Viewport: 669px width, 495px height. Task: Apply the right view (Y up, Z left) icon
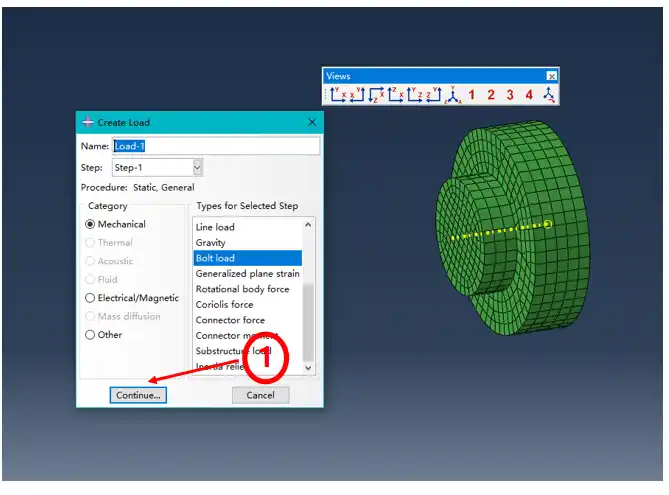tap(433, 95)
